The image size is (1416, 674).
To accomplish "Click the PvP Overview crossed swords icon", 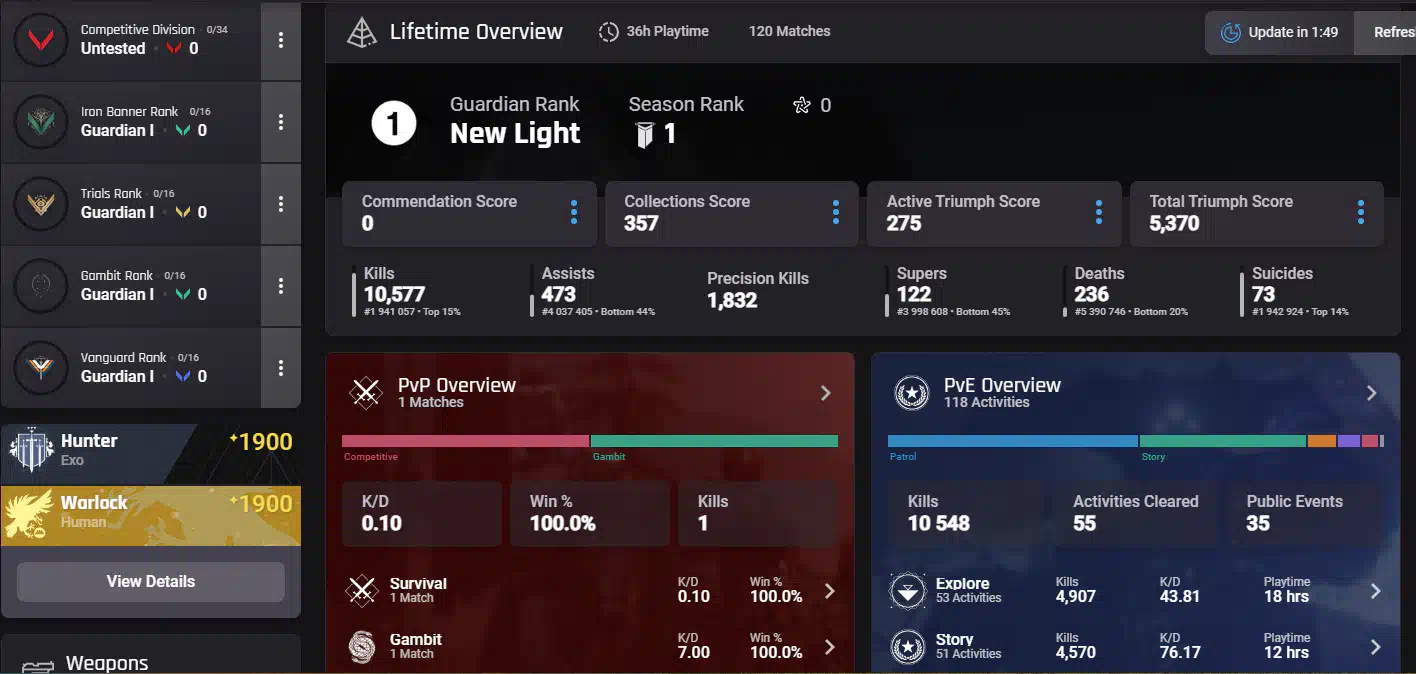I will [366, 393].
